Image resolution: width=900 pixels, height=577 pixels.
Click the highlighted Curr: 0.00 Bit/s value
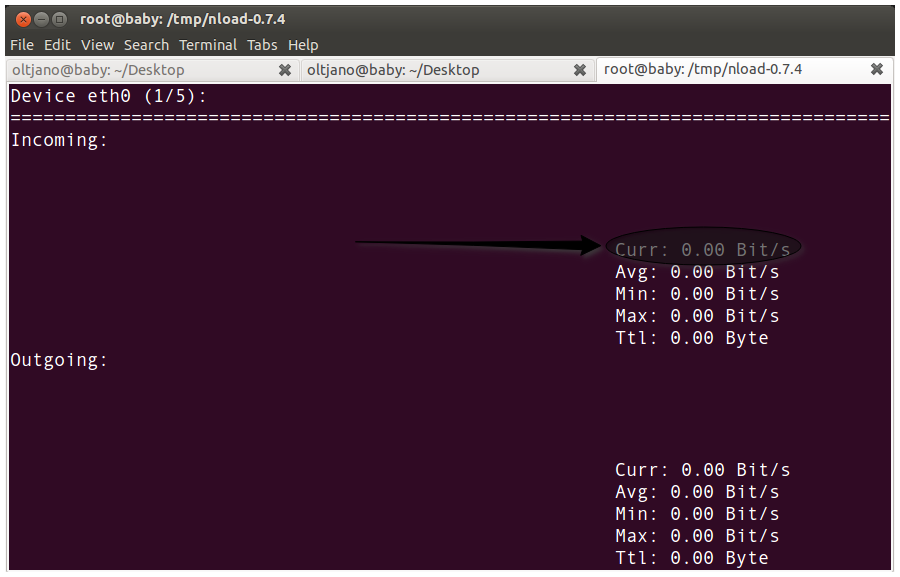pos(703,249)
